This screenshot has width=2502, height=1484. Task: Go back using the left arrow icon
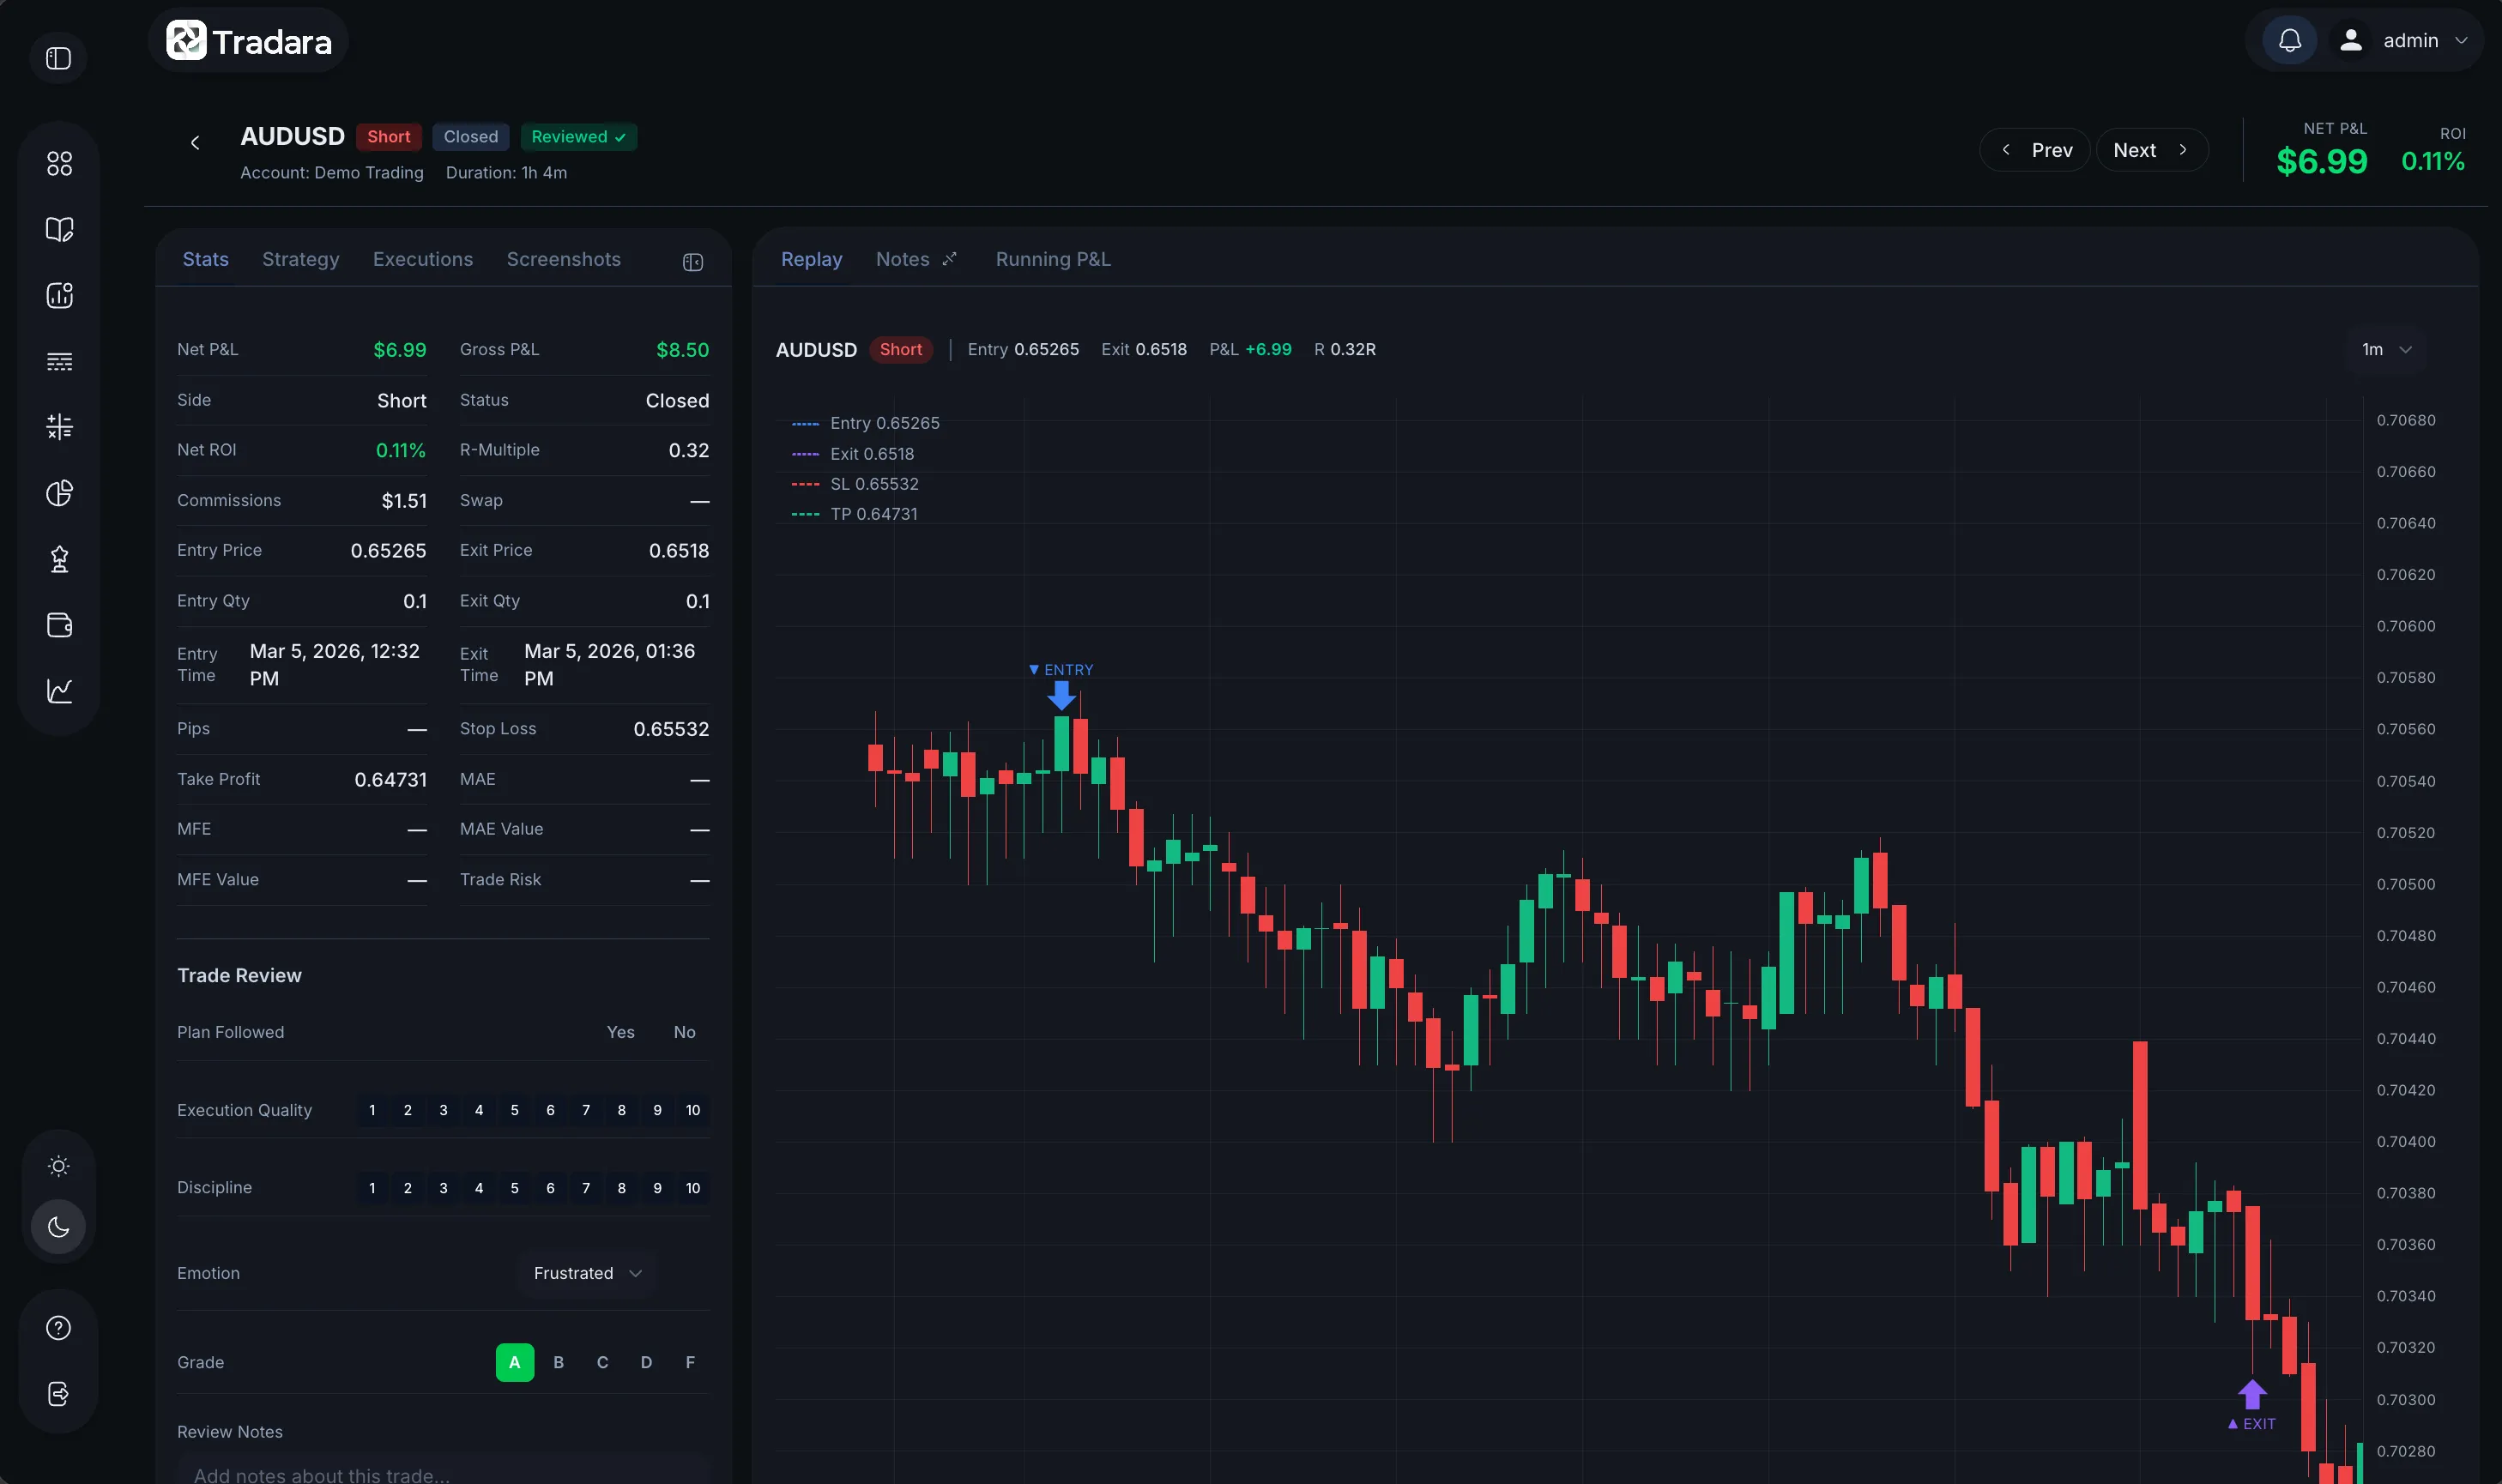pyautogui.click(x=195, y=143)
